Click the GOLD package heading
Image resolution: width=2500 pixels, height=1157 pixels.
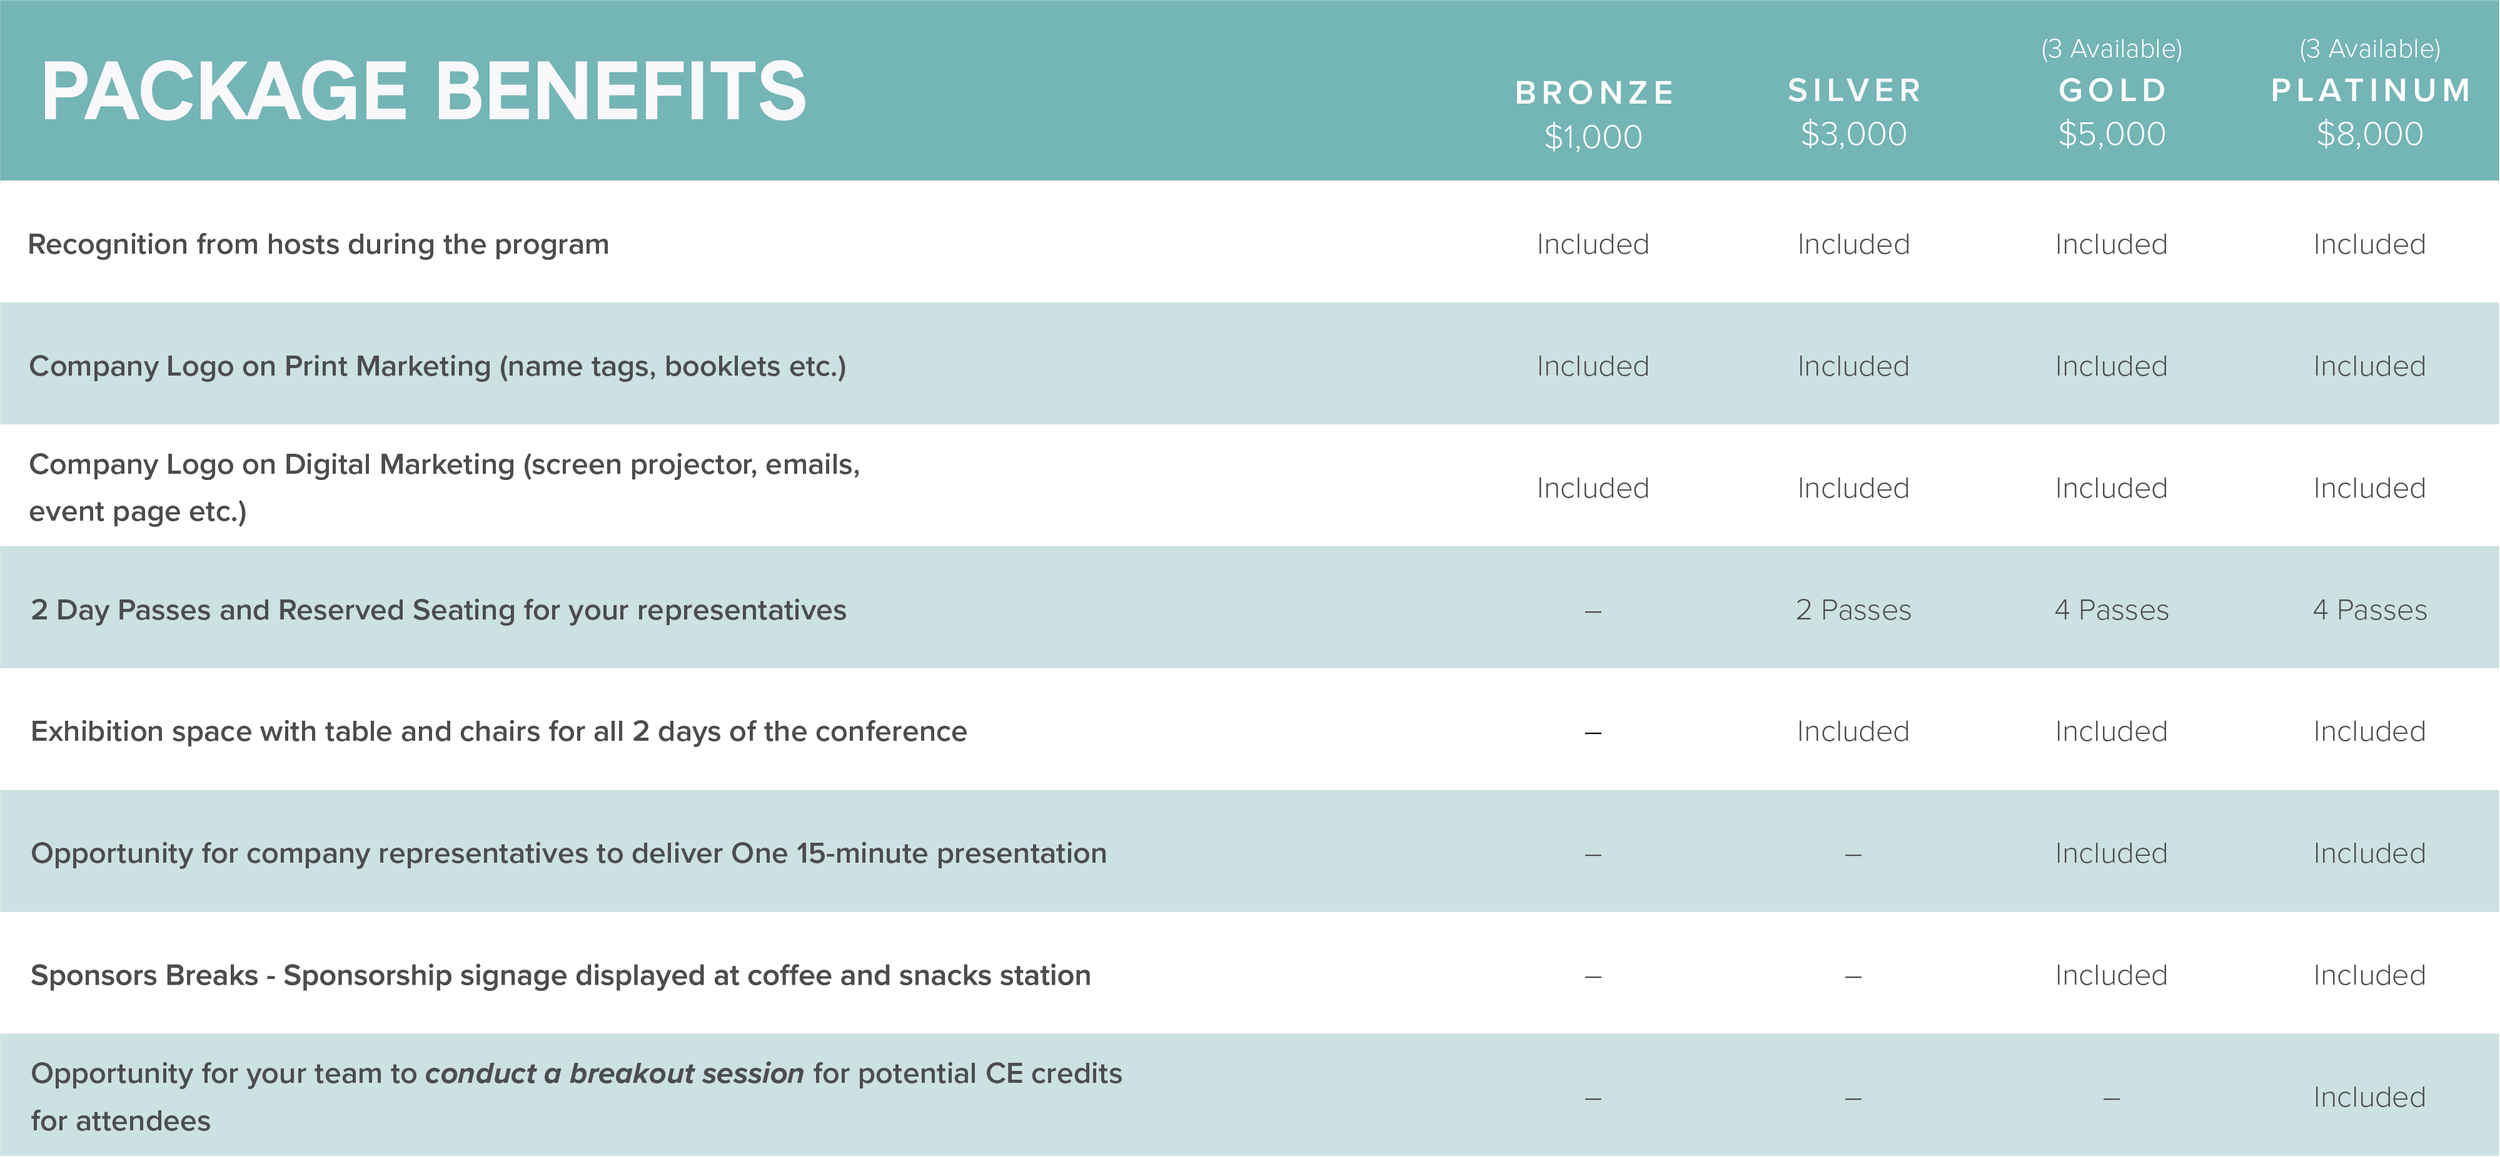coord(2112,91)
